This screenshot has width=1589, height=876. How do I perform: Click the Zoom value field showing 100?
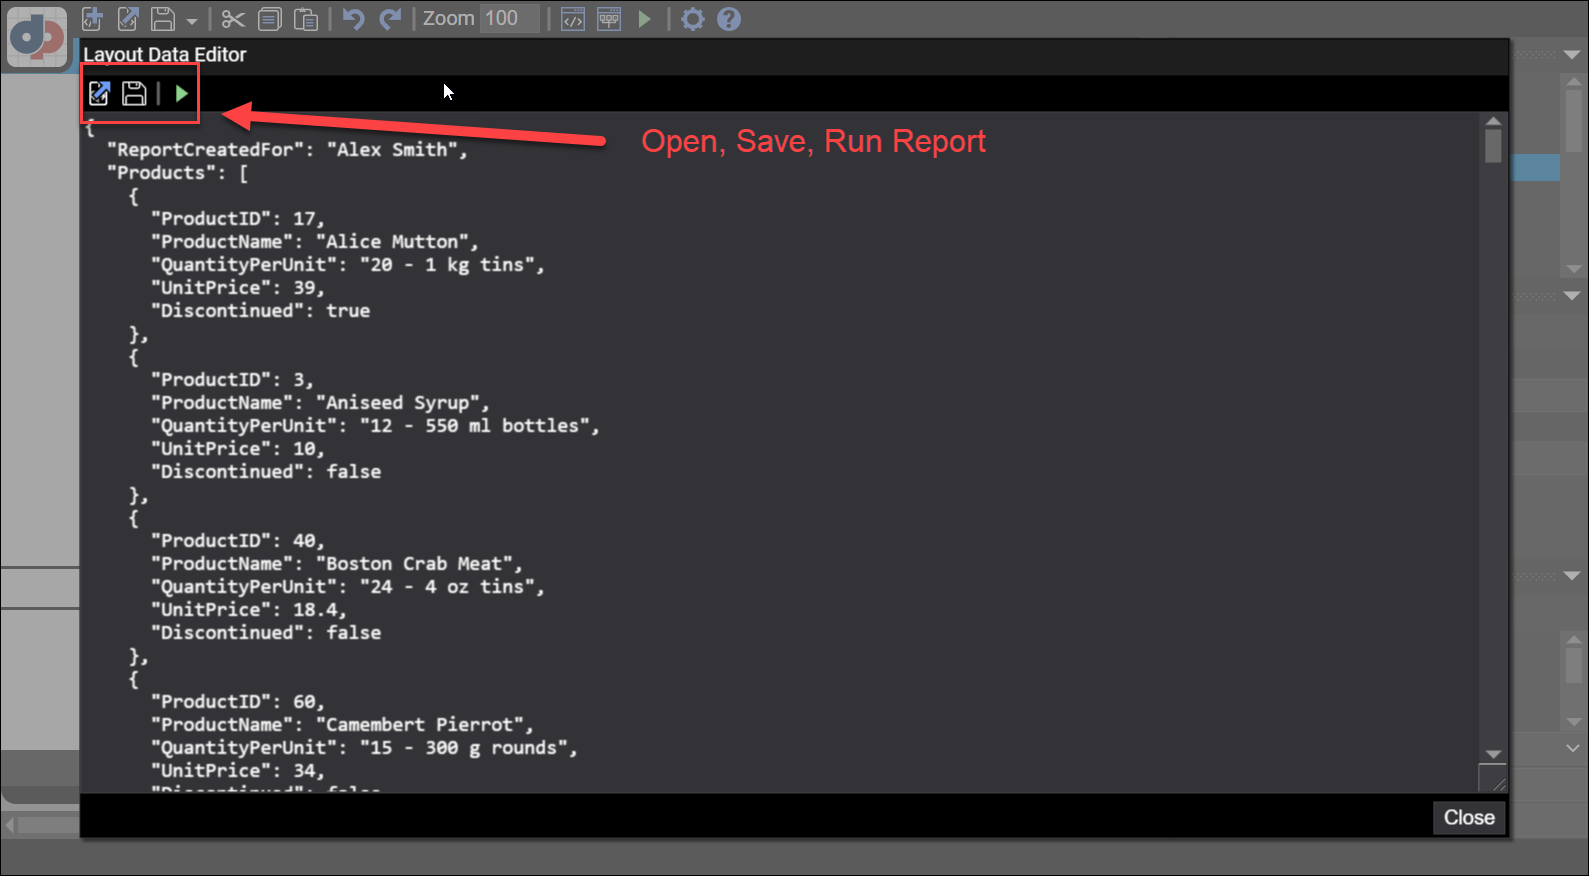click(x=508, y=19)
